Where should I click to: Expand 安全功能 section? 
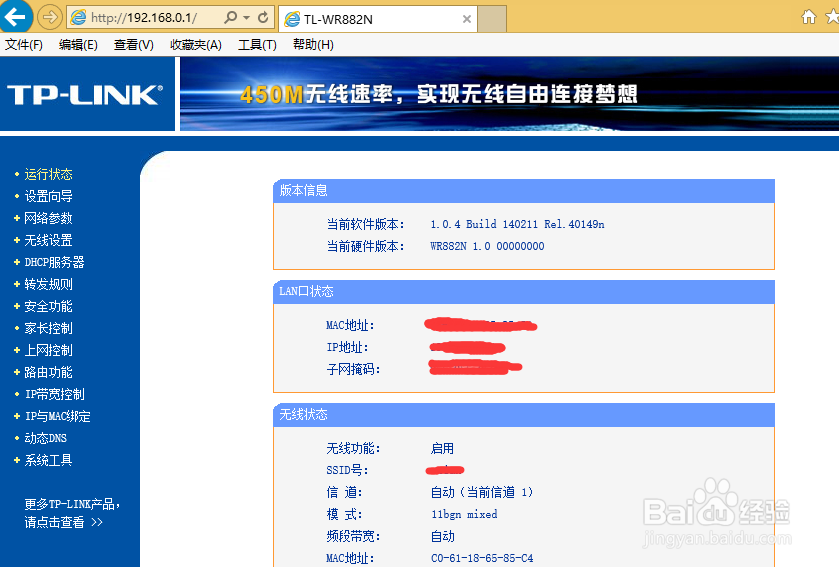[48, 306]
